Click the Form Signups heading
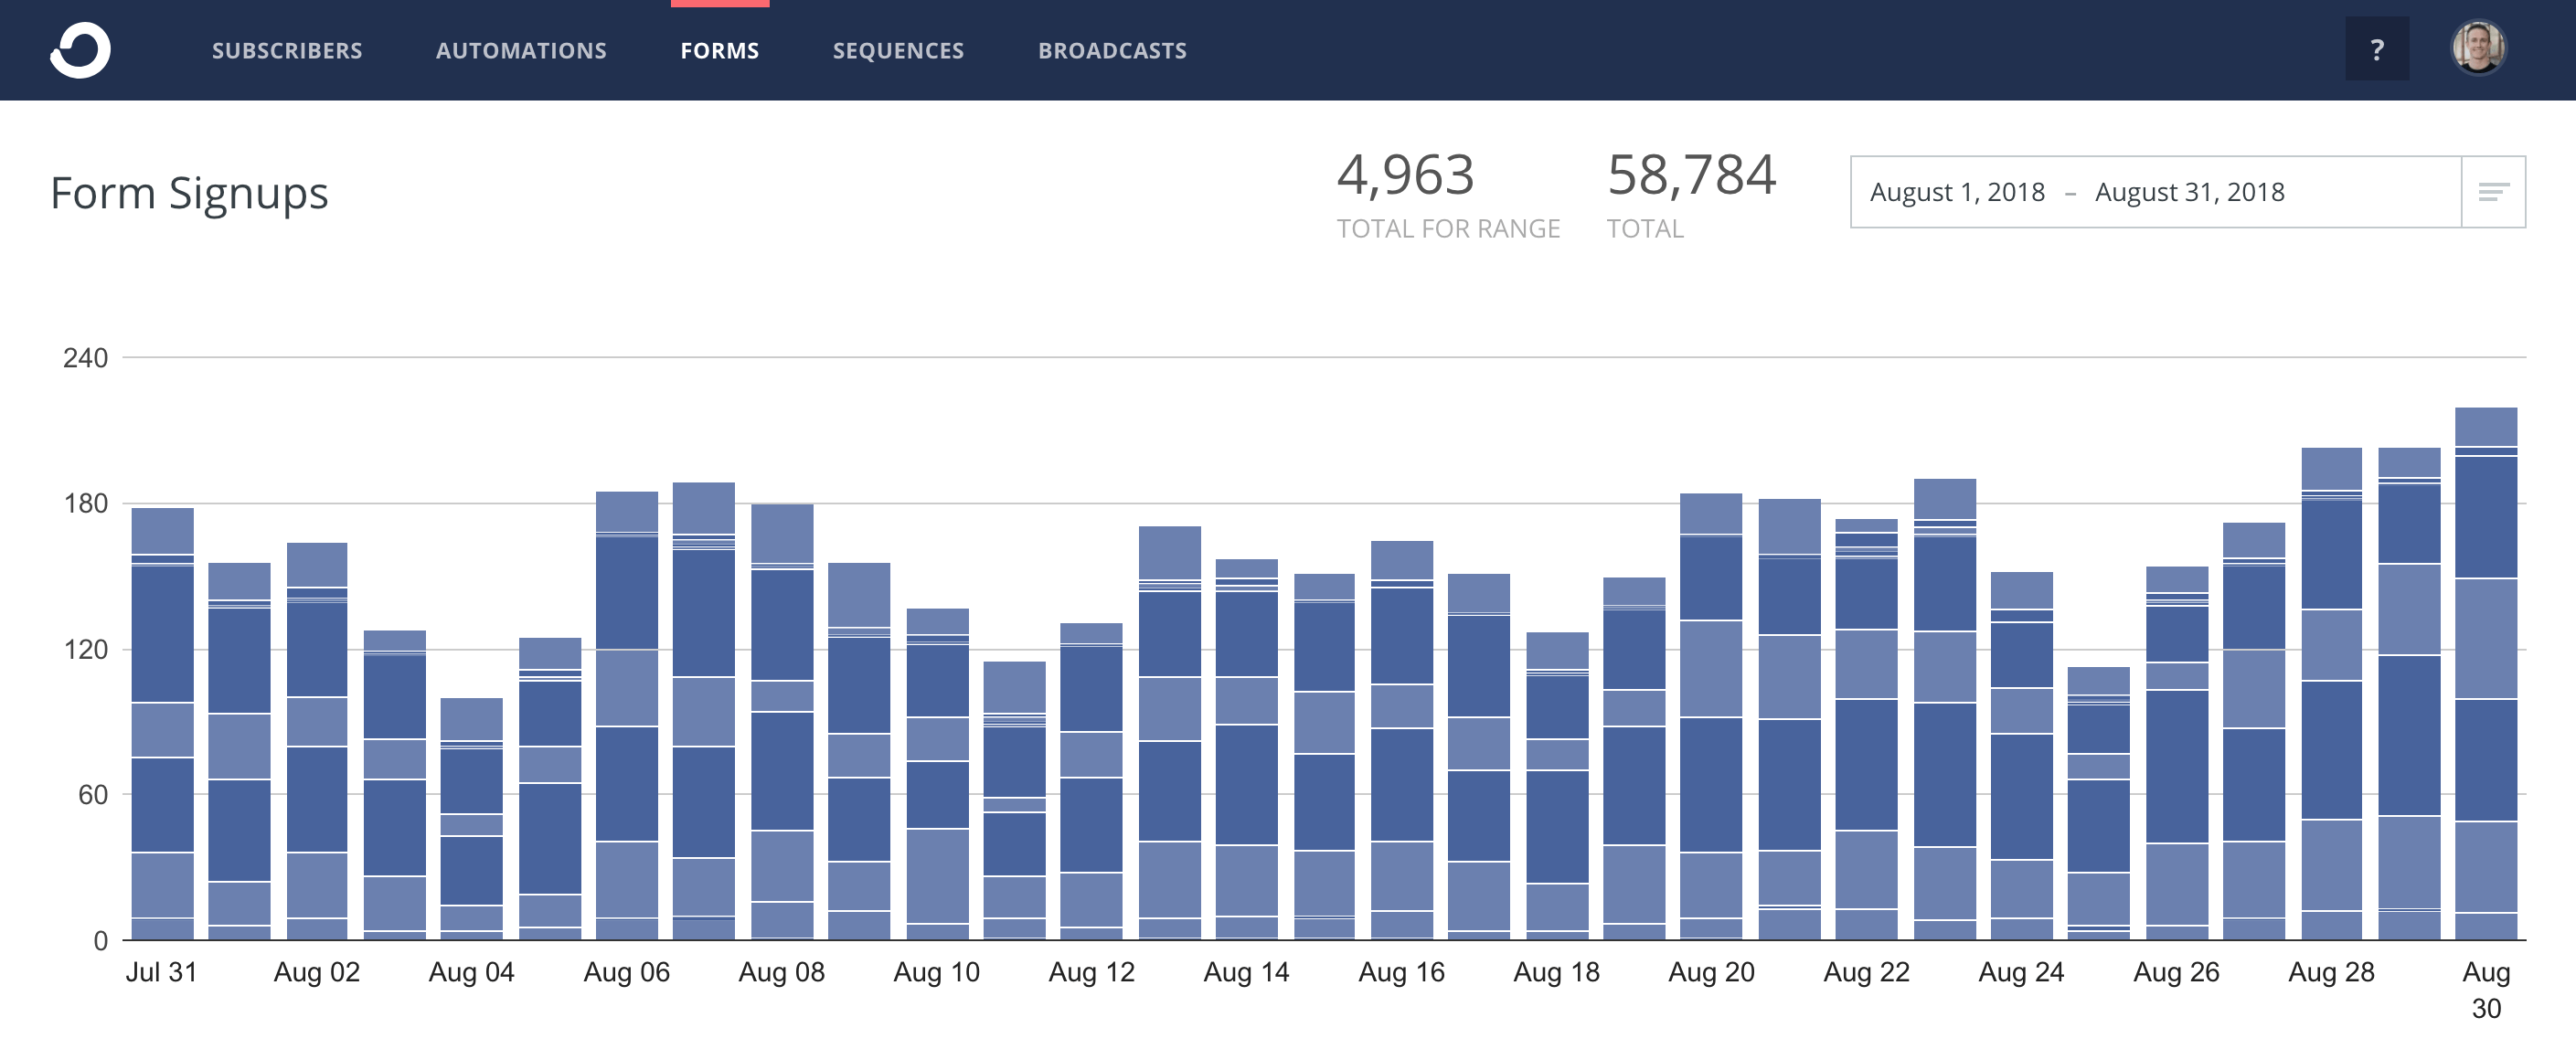Viewport: 2576px width, 1049px height. [189, 193]
